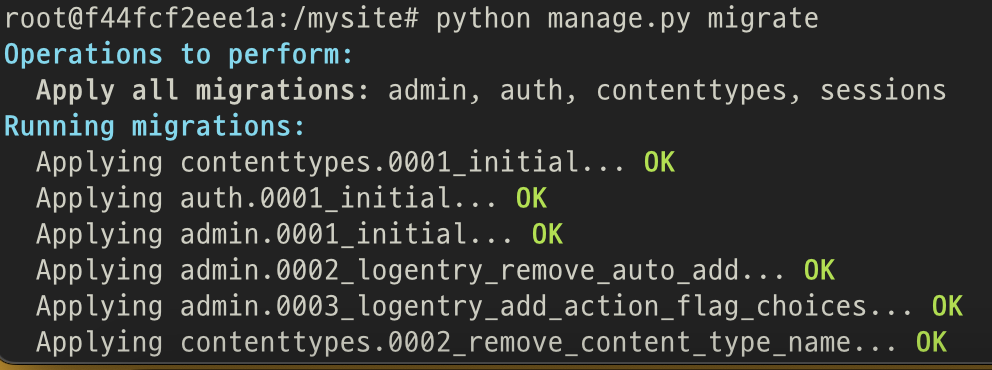Viewport: 992px width, 370px height.
Task: Click OK status after contenttypes.0001_initial
Action: (659, 163)
